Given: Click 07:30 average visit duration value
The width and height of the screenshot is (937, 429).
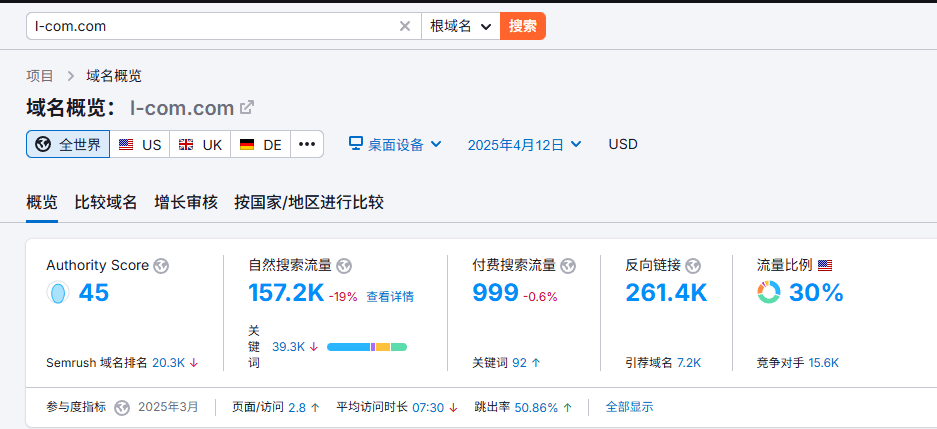Looking at the screenshot, I should click(x=428, y=407).
